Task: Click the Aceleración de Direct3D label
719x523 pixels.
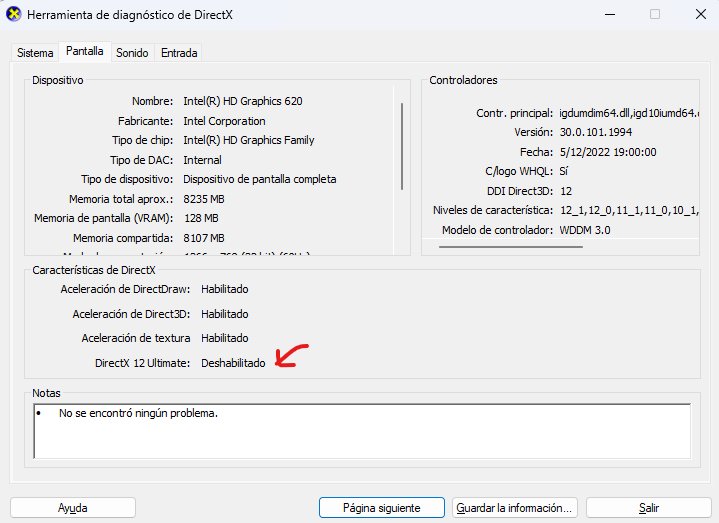Action: pos(131,314)
